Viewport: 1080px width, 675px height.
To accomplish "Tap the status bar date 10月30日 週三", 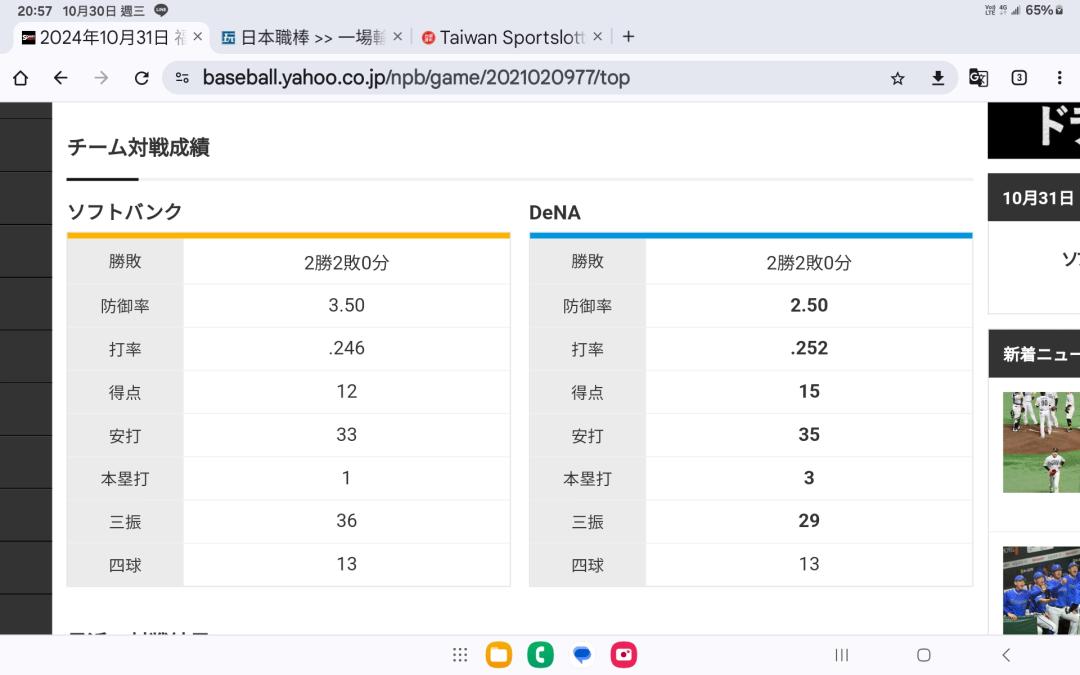I will (103, 11).
